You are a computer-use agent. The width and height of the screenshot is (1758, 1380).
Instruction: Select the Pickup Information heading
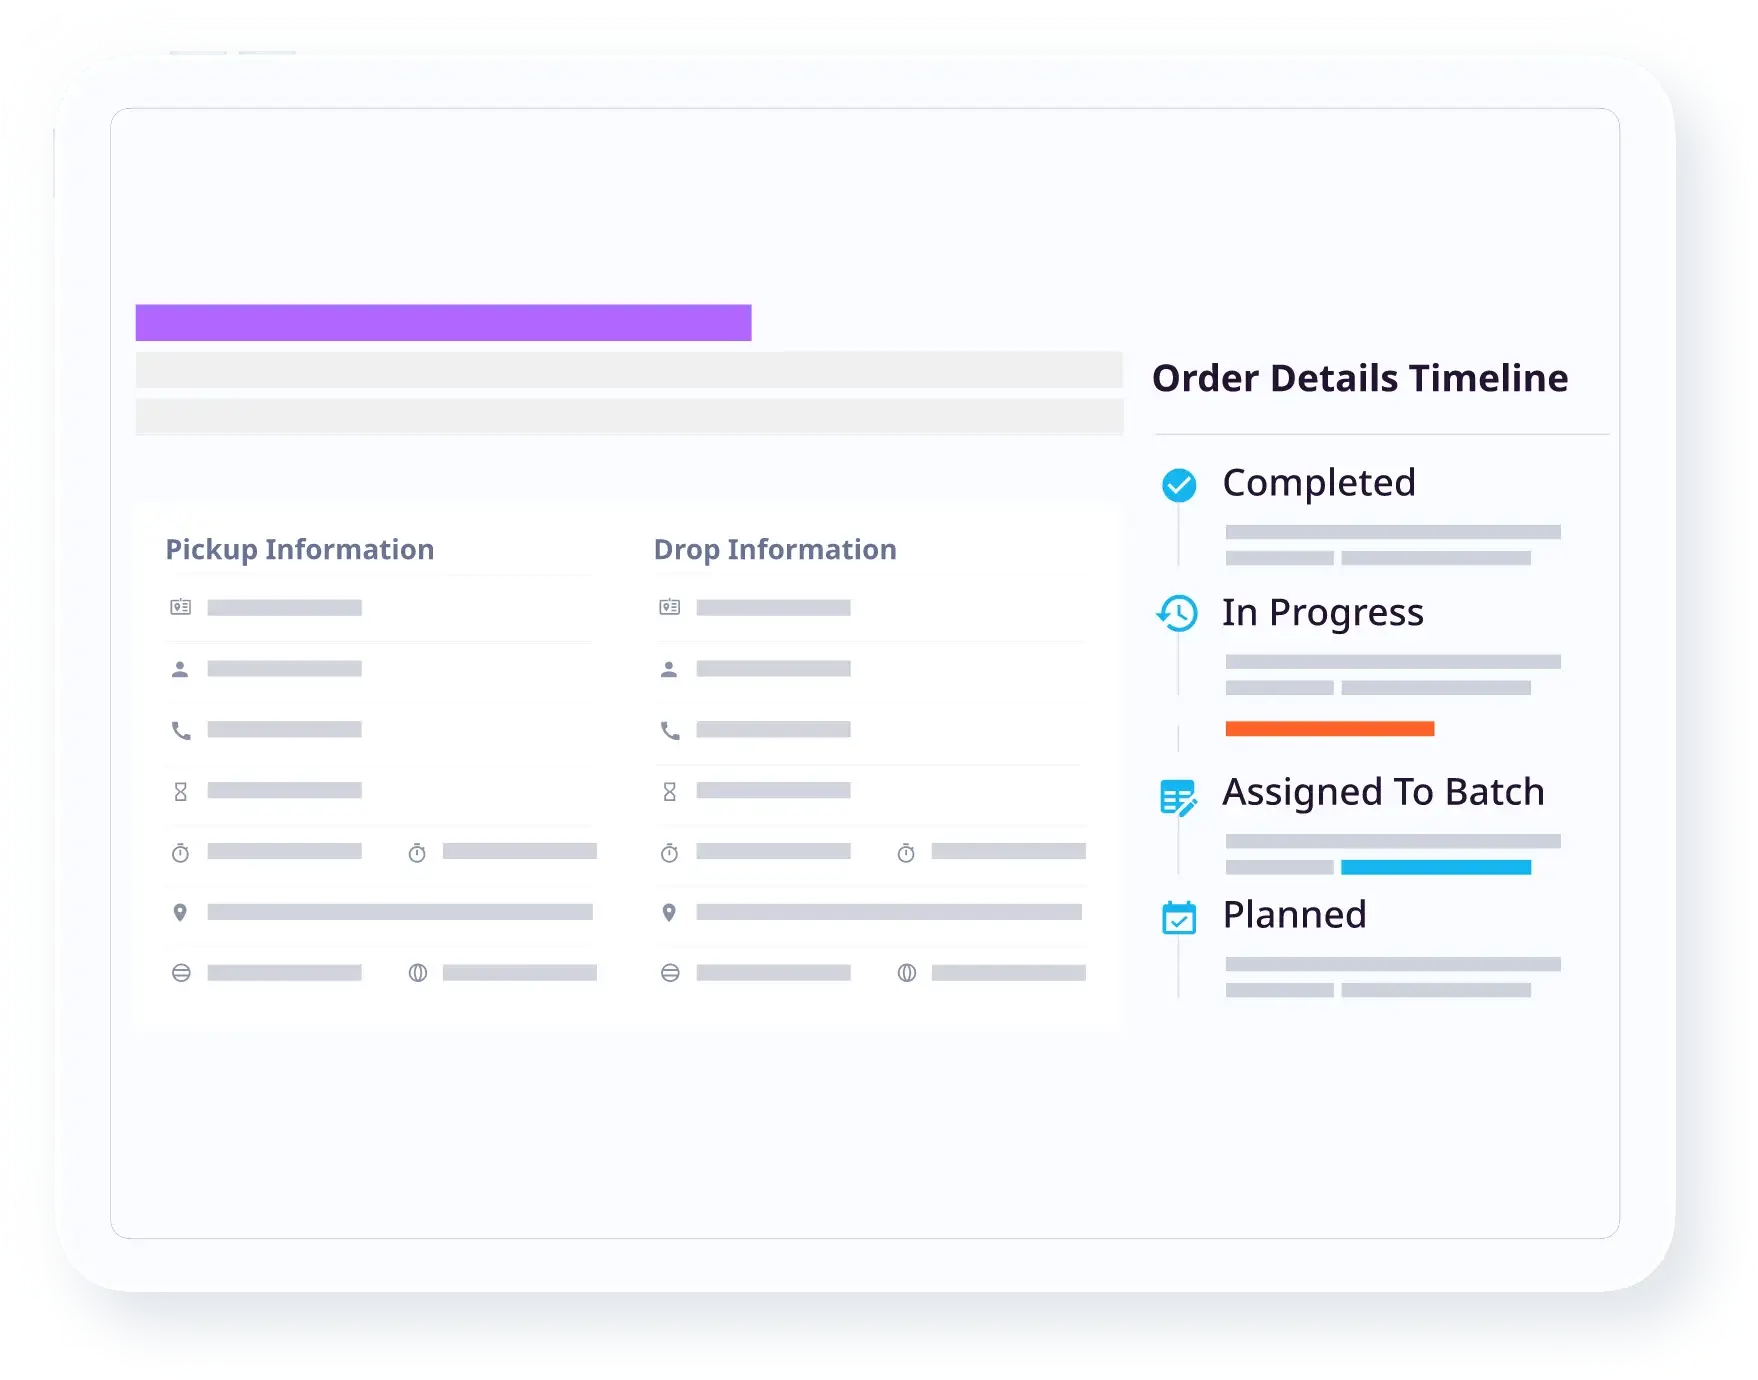300,549
